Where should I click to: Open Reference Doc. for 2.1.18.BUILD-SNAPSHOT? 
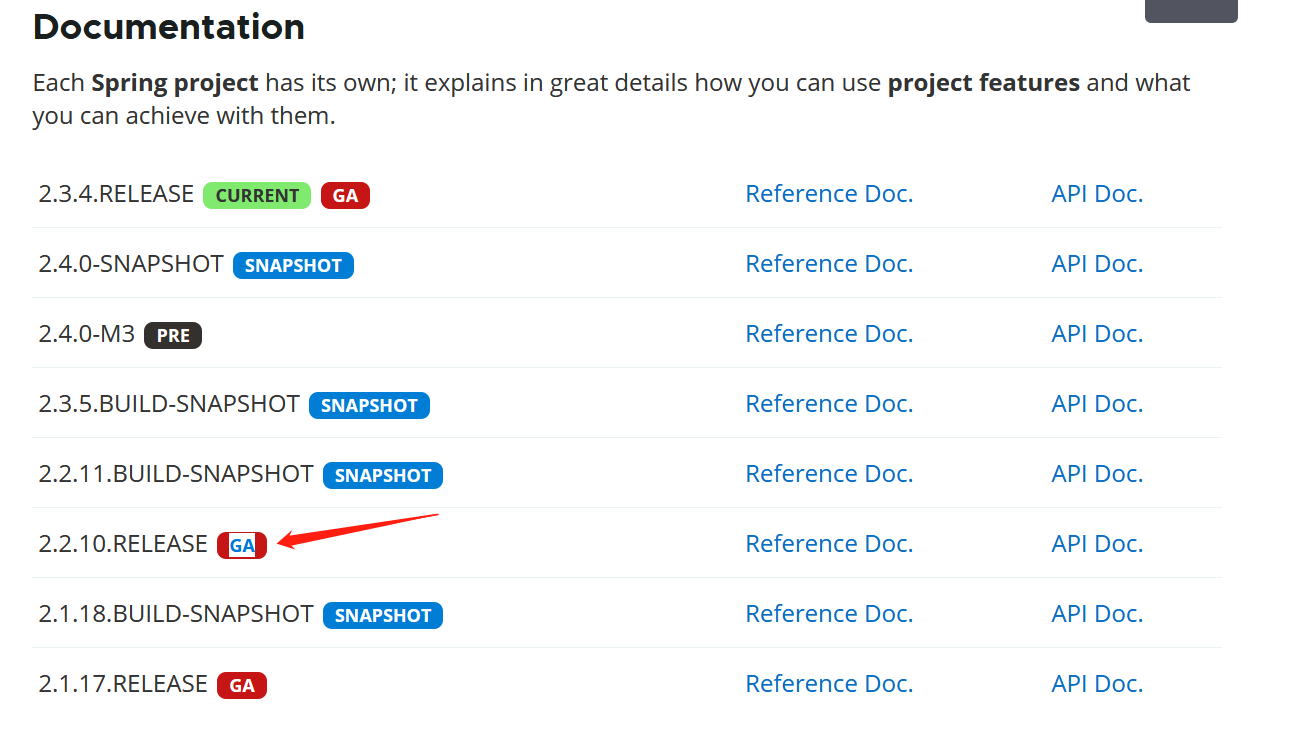tap(829, 614)
